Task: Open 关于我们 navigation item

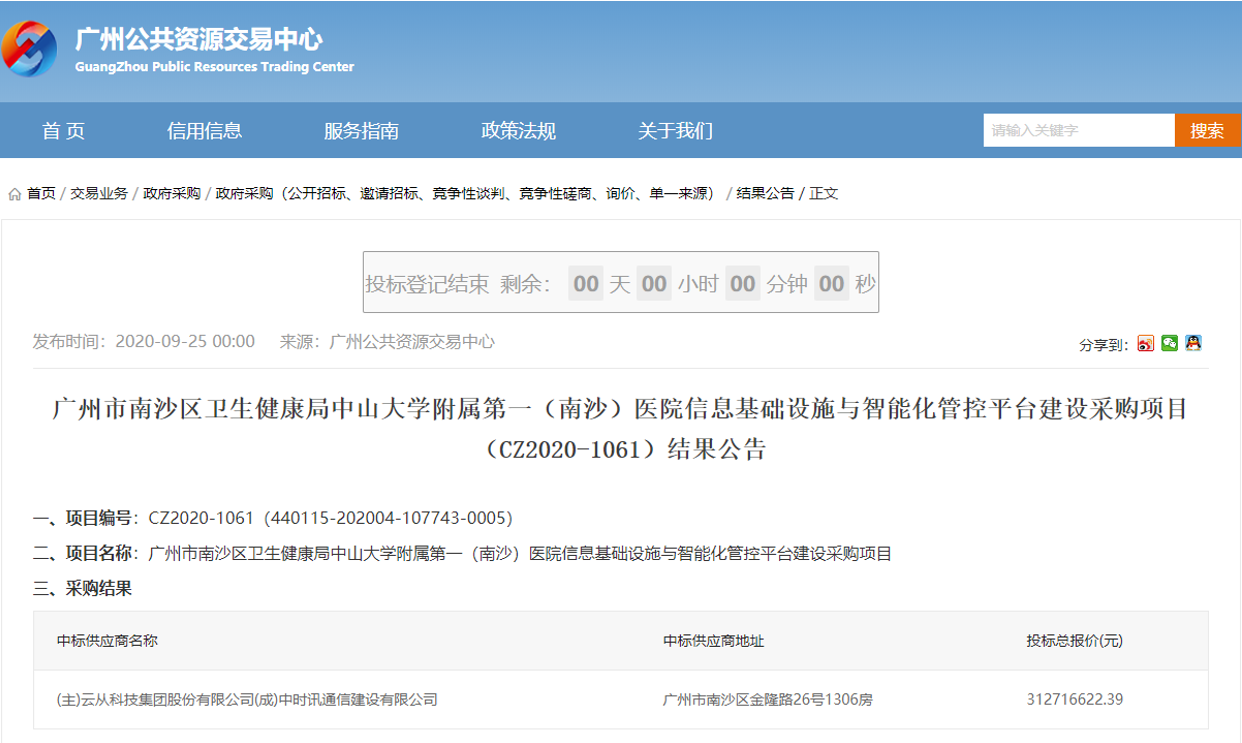Action: tap(675, 131)
